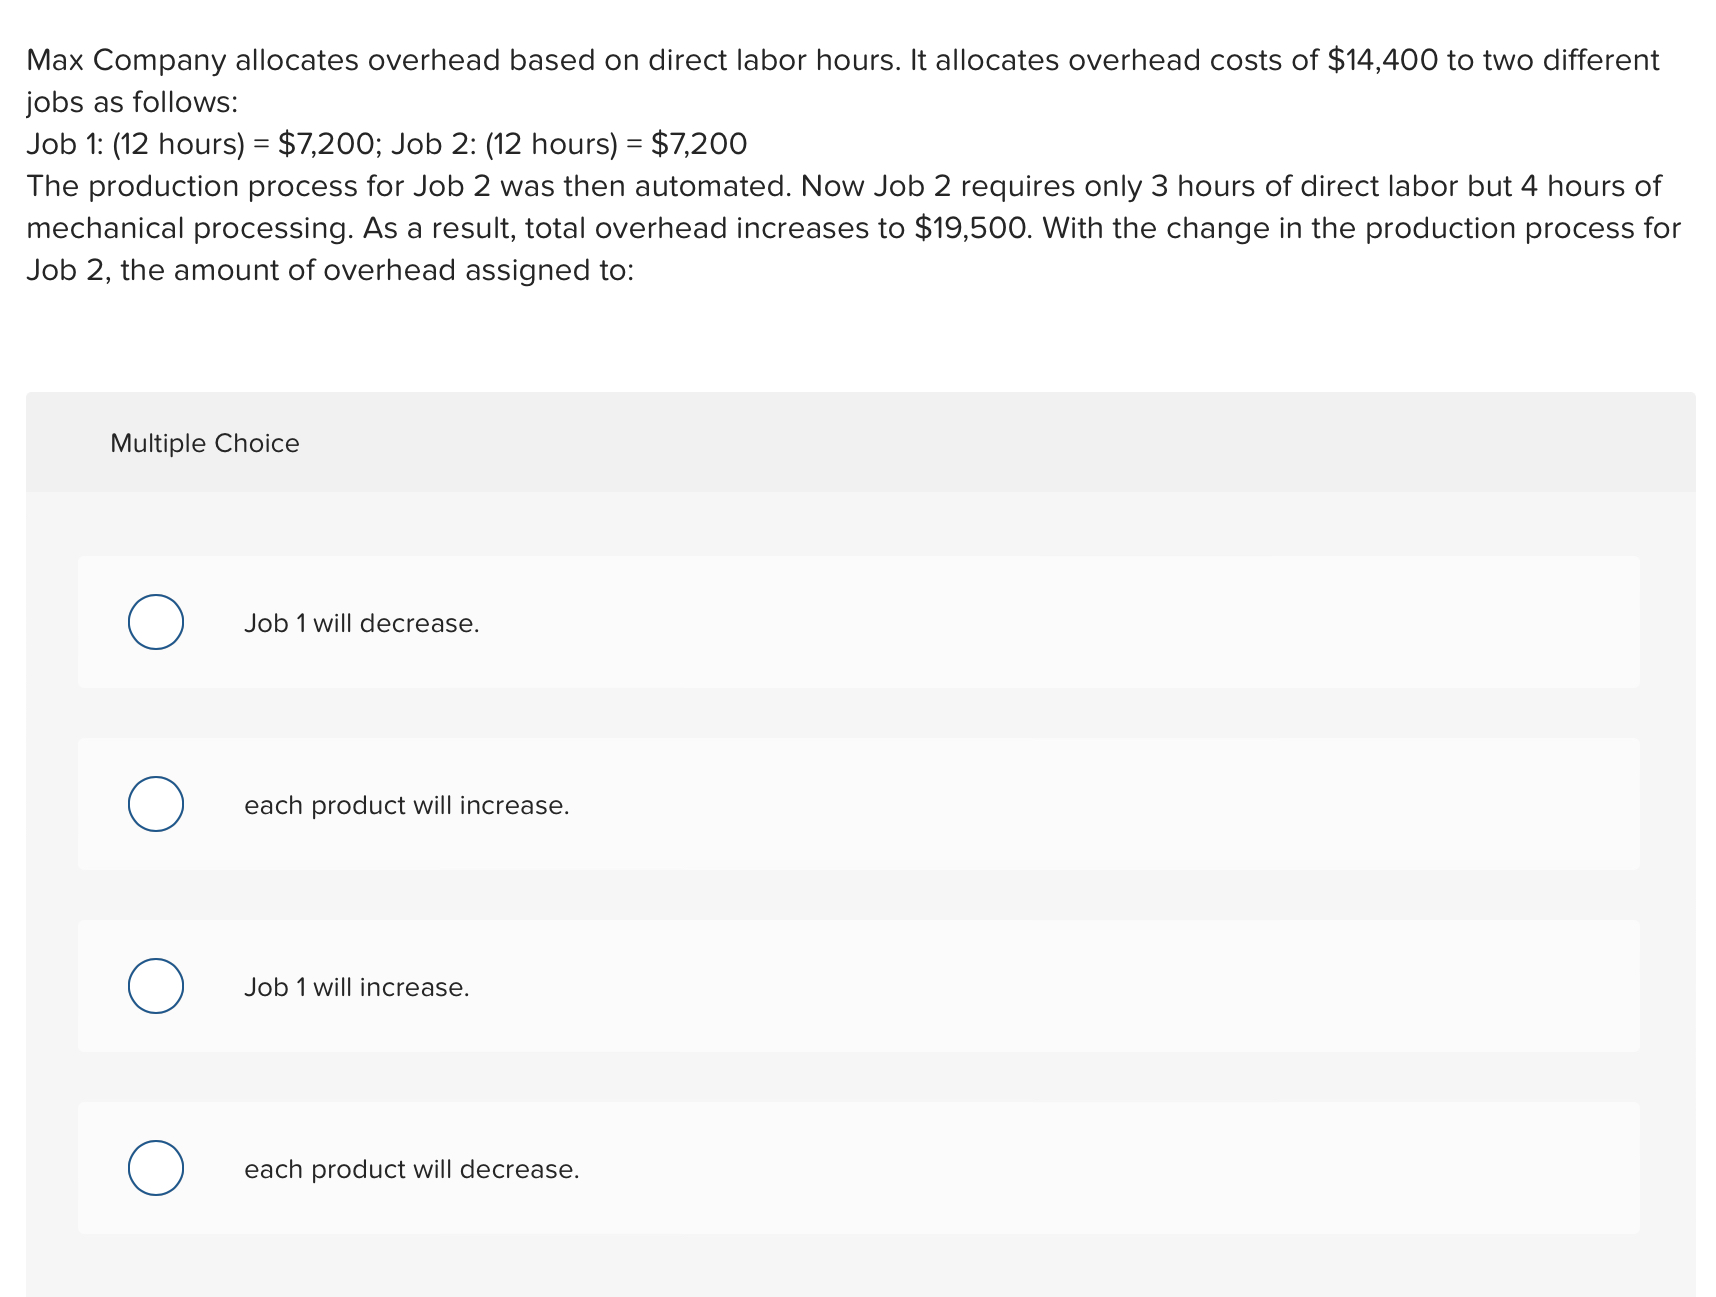1716x1297 pixels.
Task: Select the 'Job 1 will increase' radio button
Action: pos(156,985)
